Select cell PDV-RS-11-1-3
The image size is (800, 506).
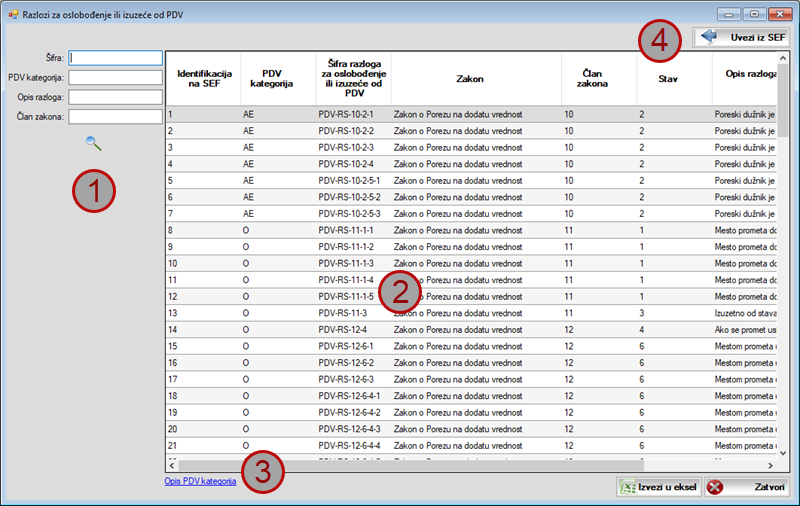(354, 263)
